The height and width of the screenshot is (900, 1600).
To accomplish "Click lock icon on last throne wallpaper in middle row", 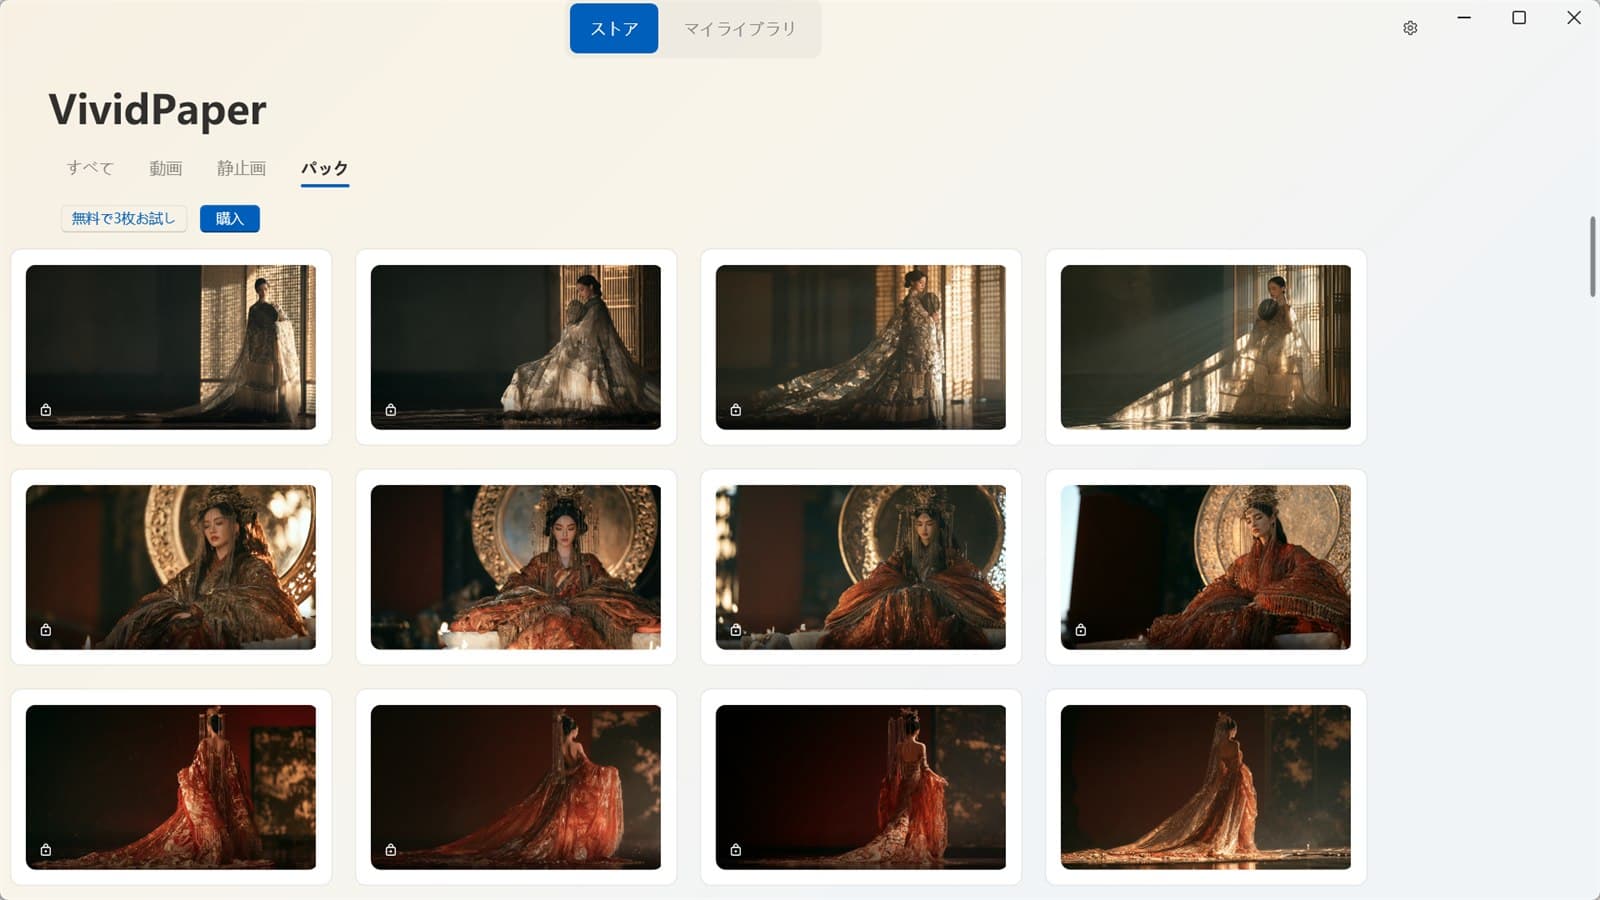I will coord(1081,630).
